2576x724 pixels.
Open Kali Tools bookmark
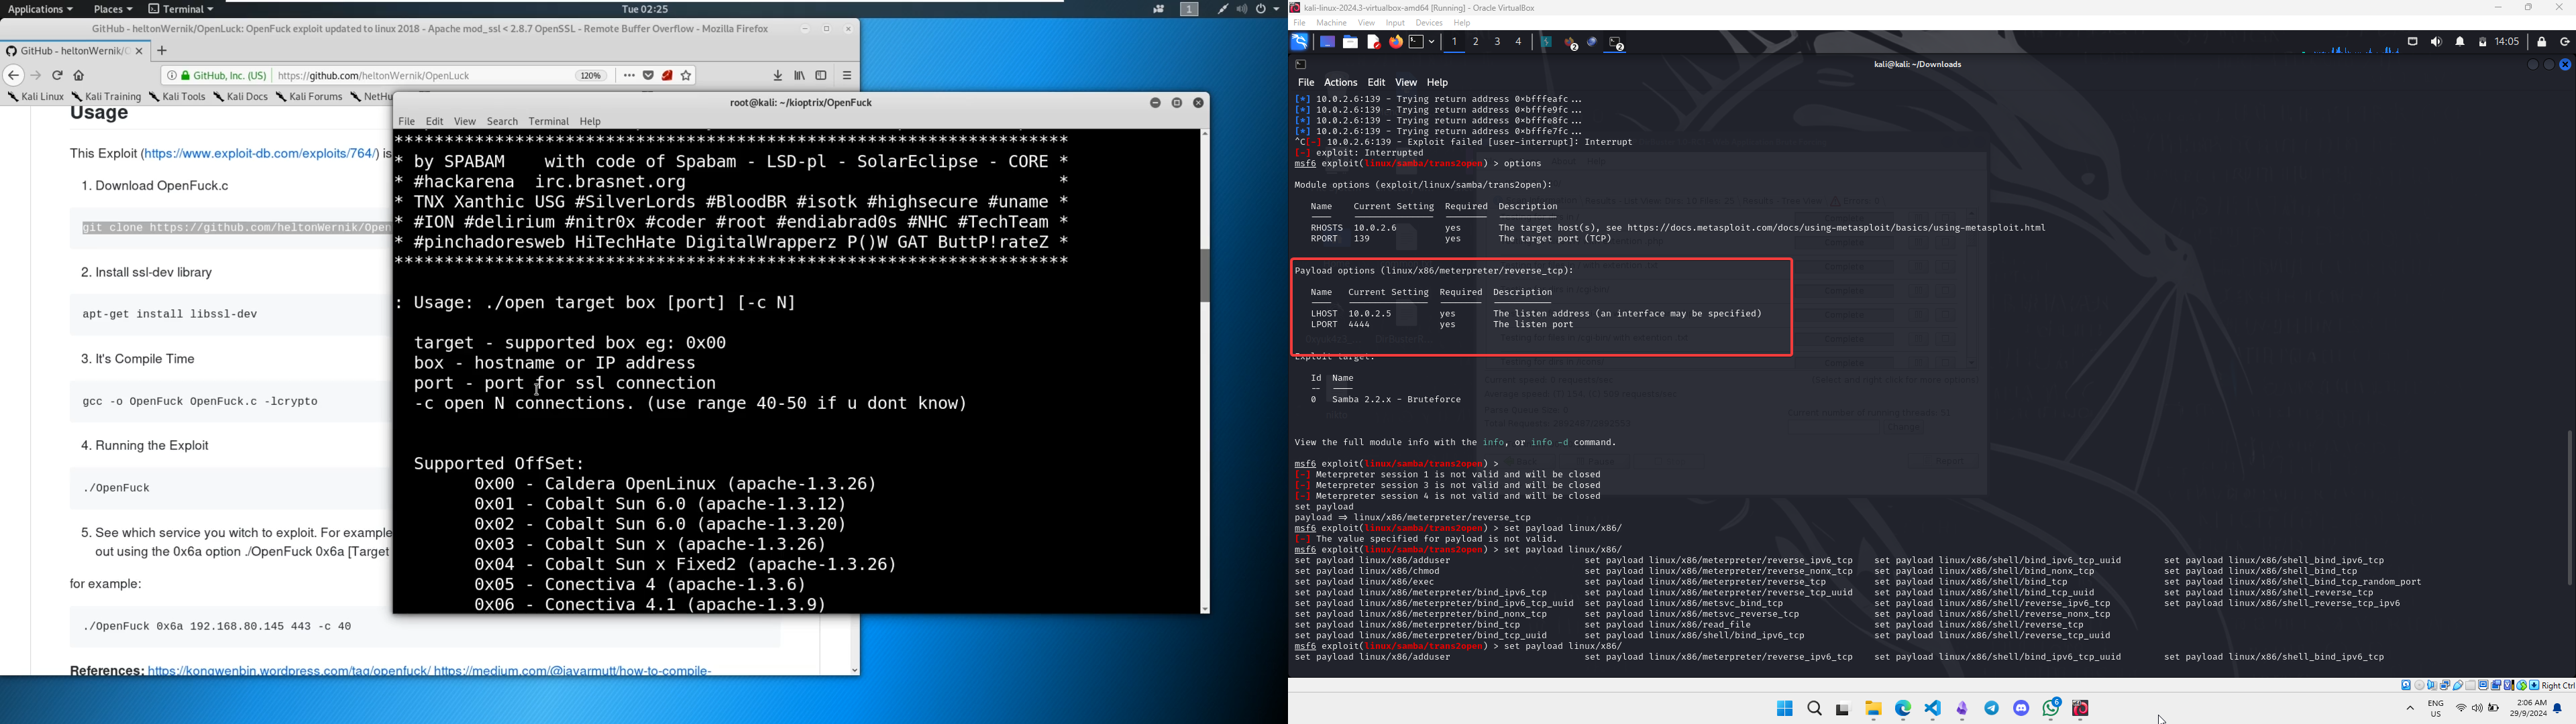(x=178, y=97)
